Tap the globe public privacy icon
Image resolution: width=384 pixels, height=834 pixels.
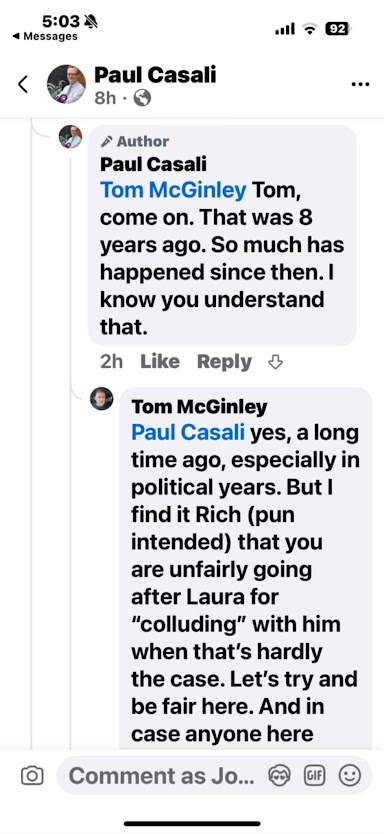(142, 98)
